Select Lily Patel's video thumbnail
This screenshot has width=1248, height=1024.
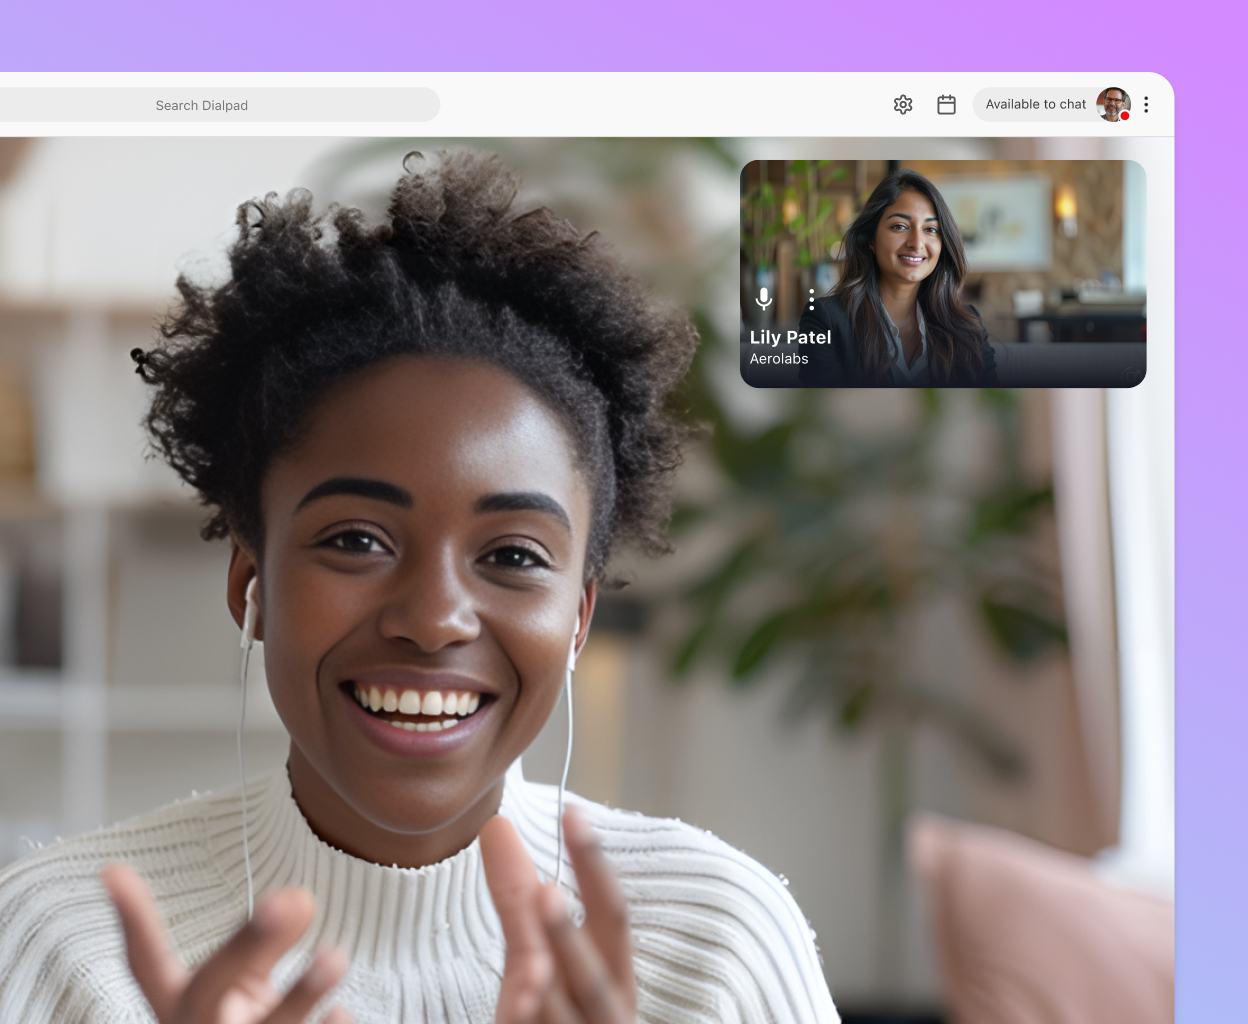point(943,274)
